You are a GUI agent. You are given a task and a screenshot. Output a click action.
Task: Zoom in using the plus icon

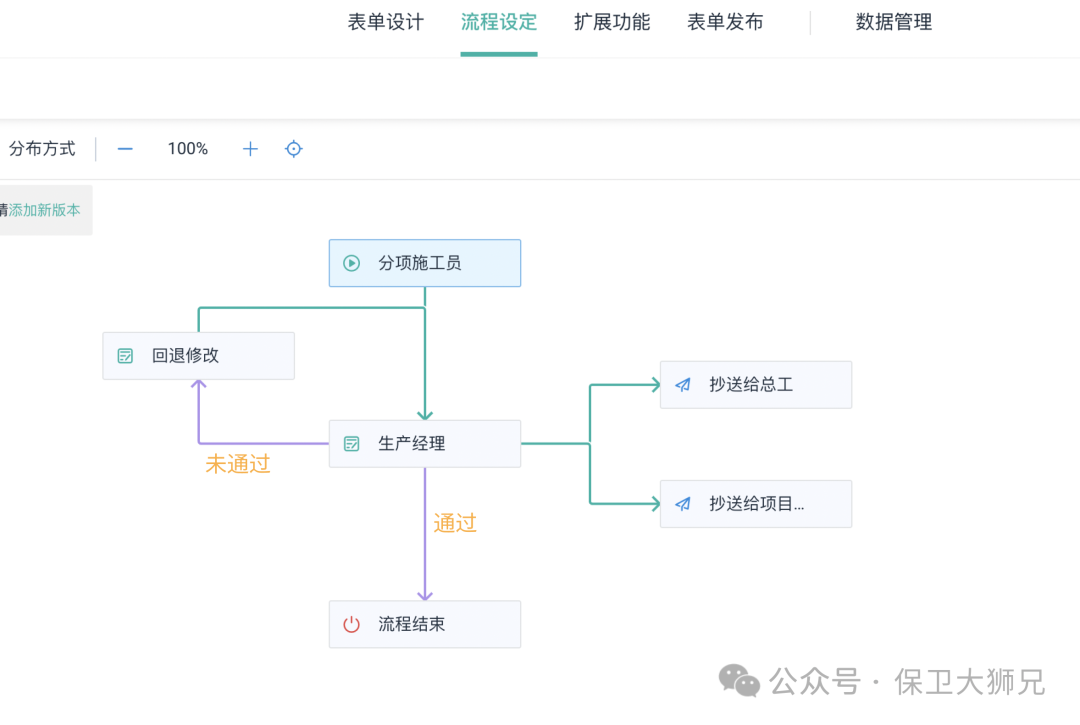tap(249, 148)
